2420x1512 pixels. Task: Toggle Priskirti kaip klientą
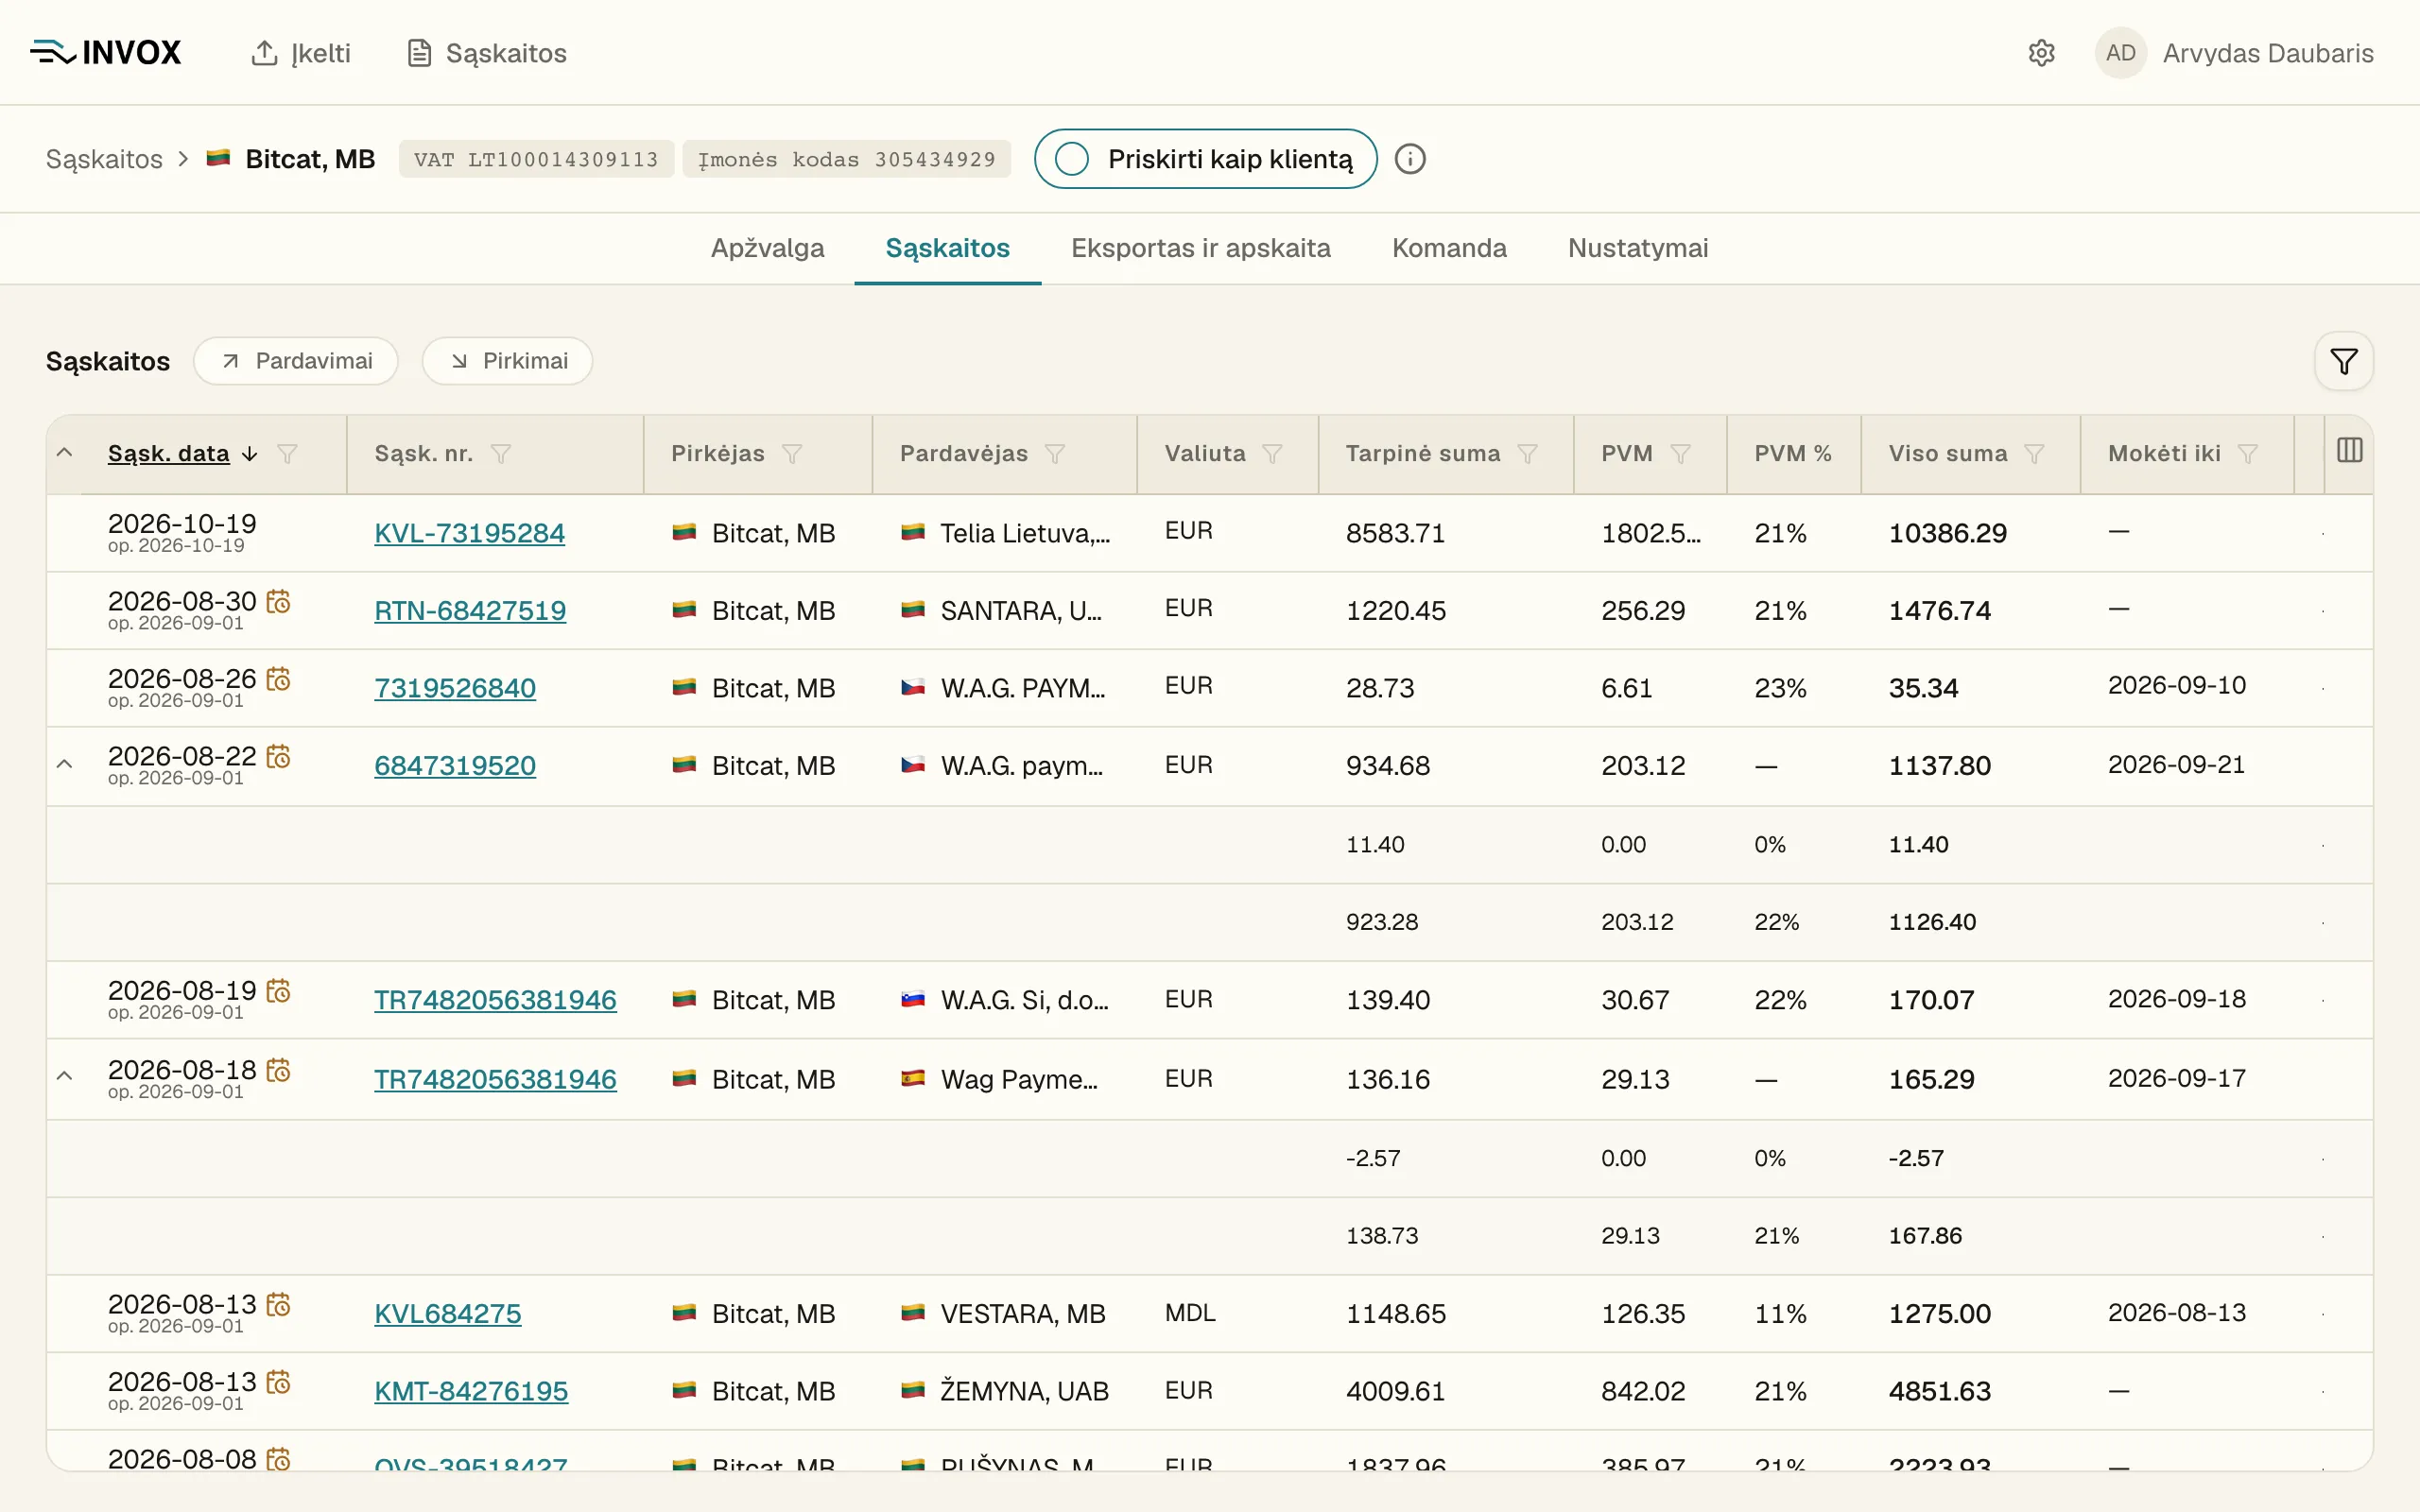[1205, 159]
